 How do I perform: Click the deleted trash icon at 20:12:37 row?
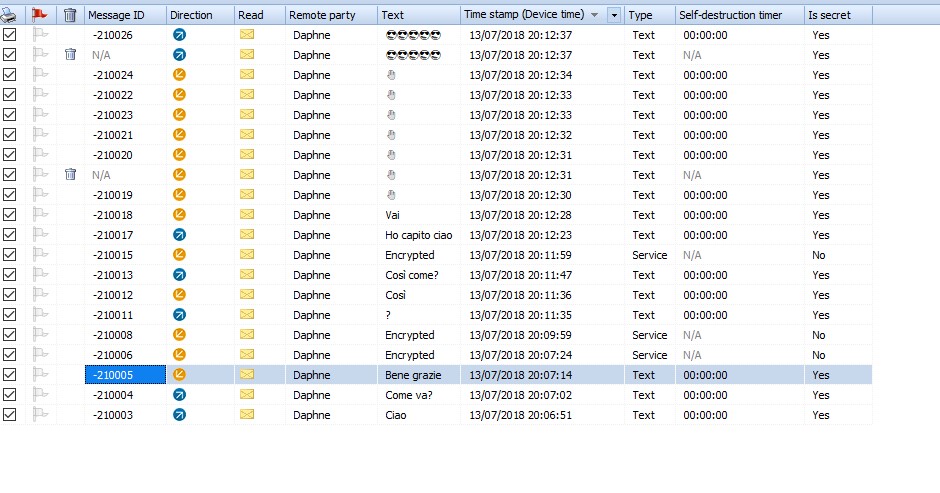pos(70,55)
